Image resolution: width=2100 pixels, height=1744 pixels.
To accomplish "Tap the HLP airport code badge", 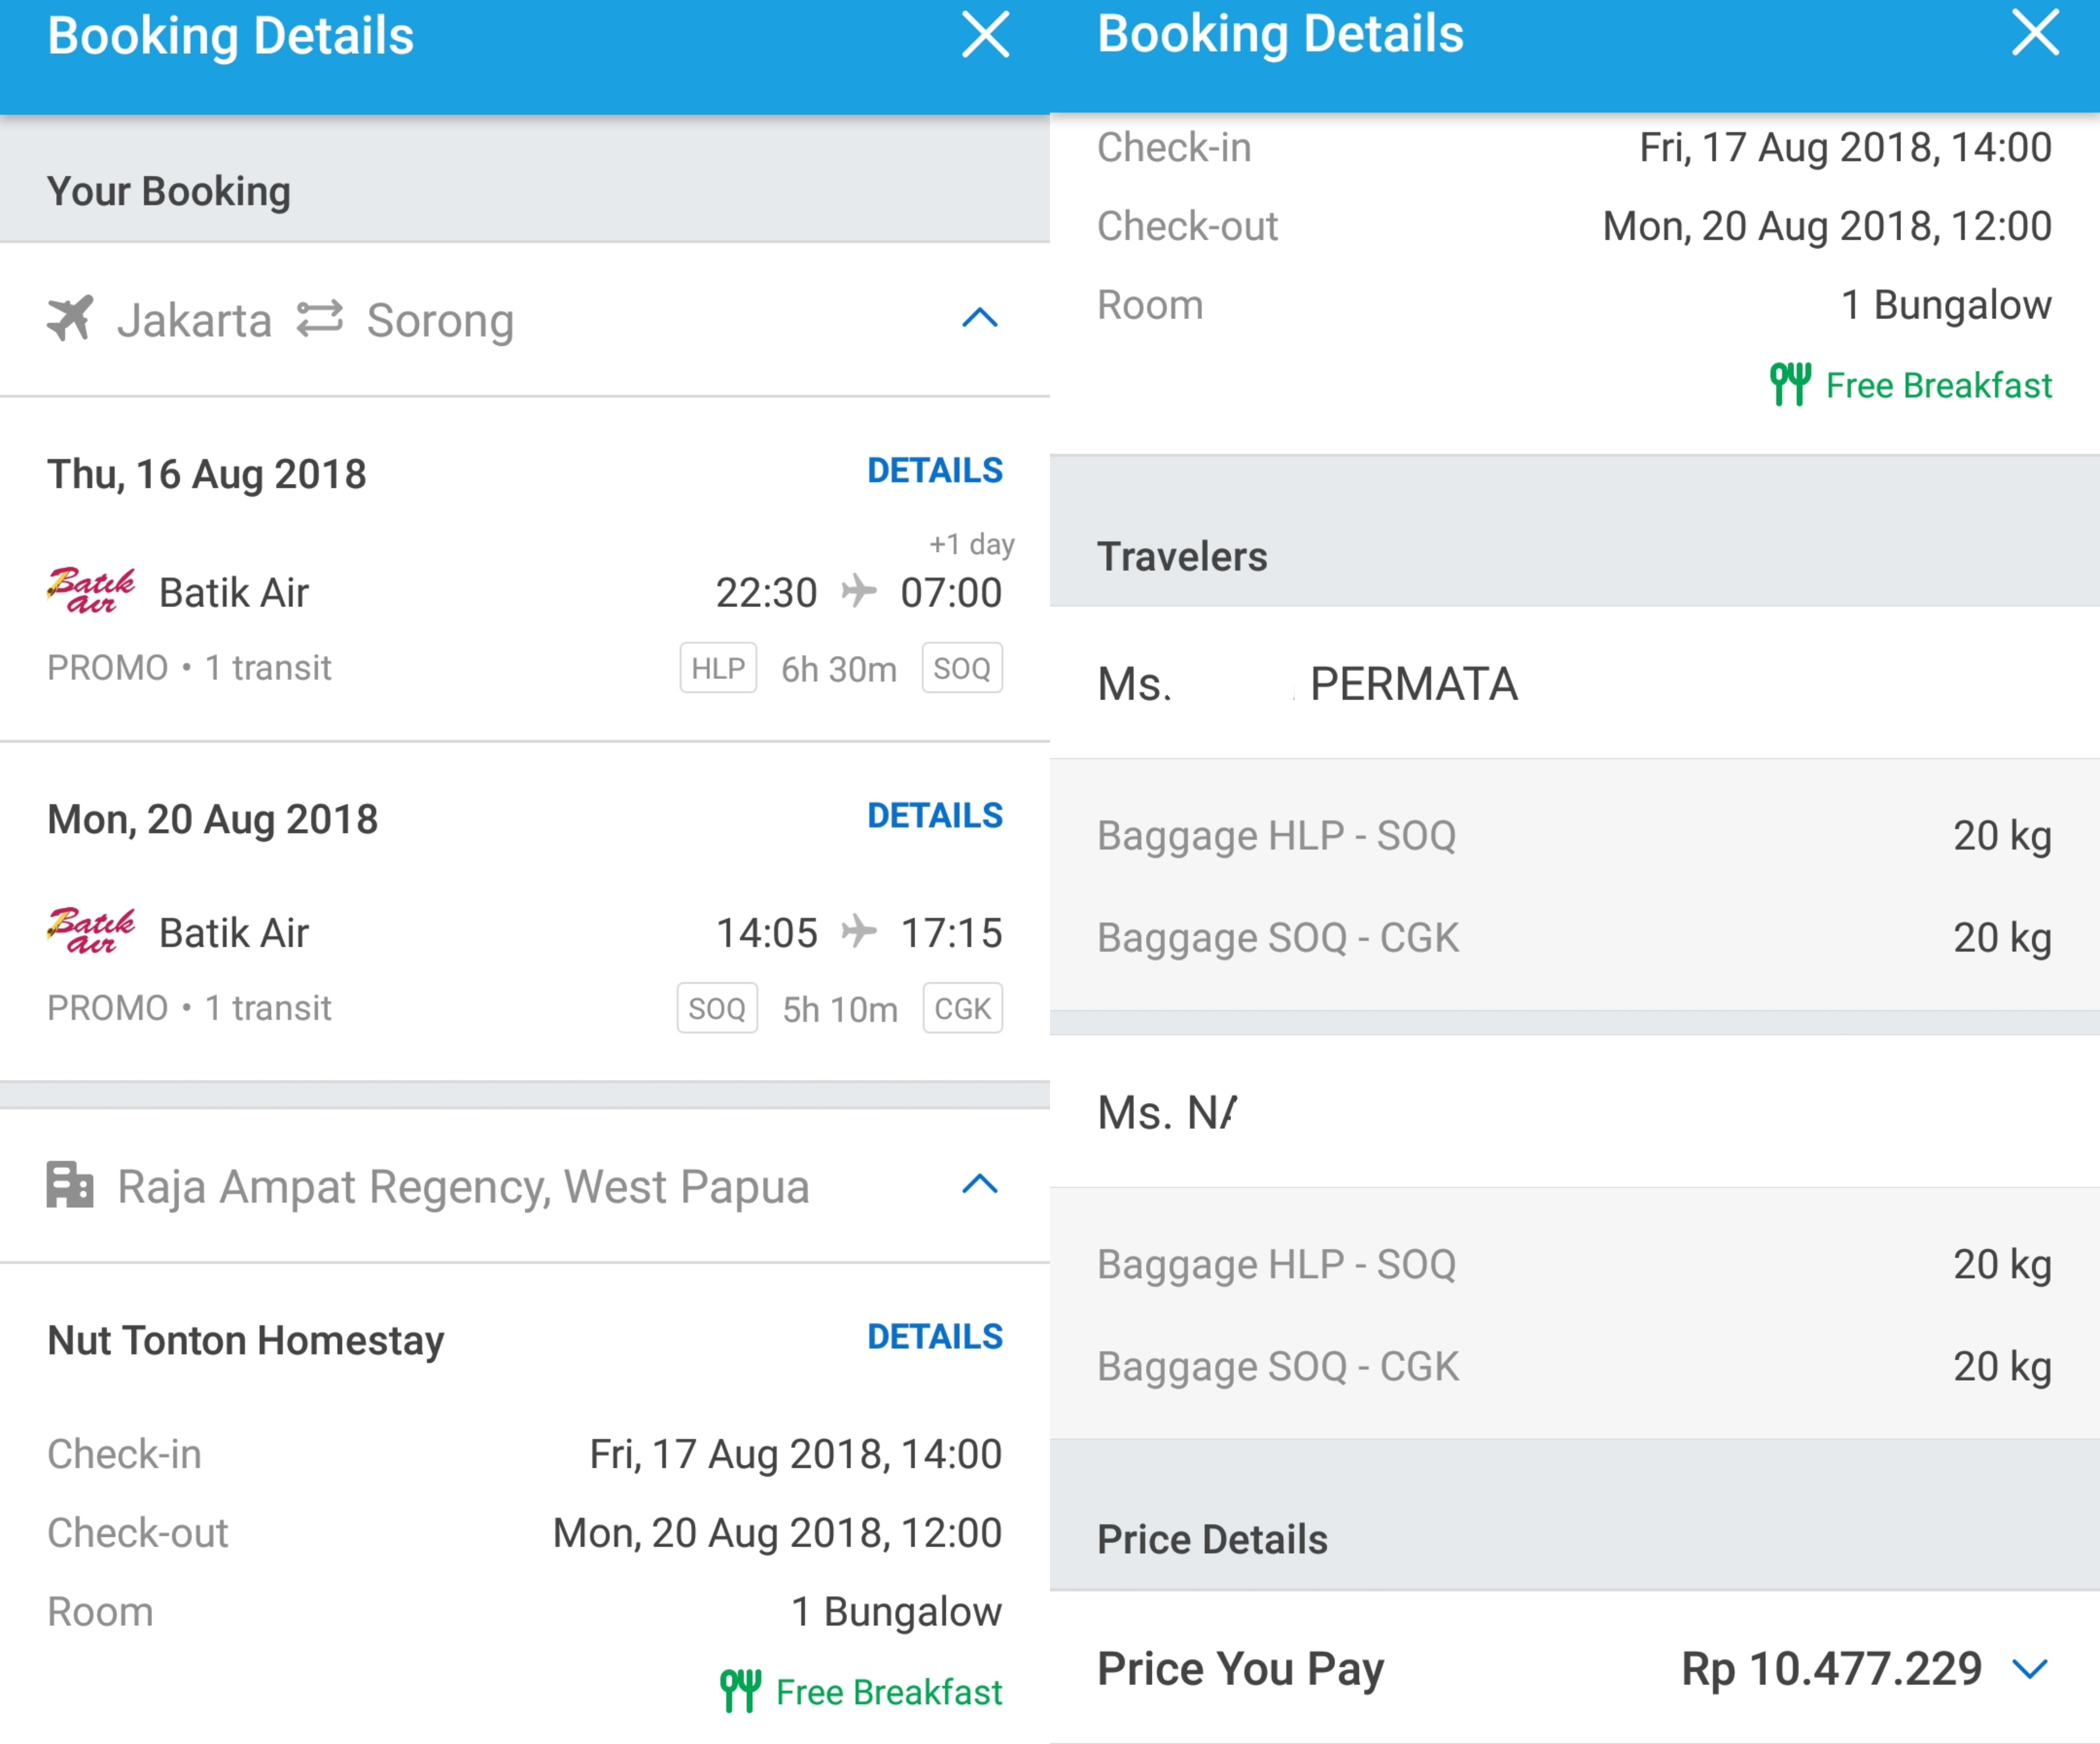I will click(x=718, y=668).
